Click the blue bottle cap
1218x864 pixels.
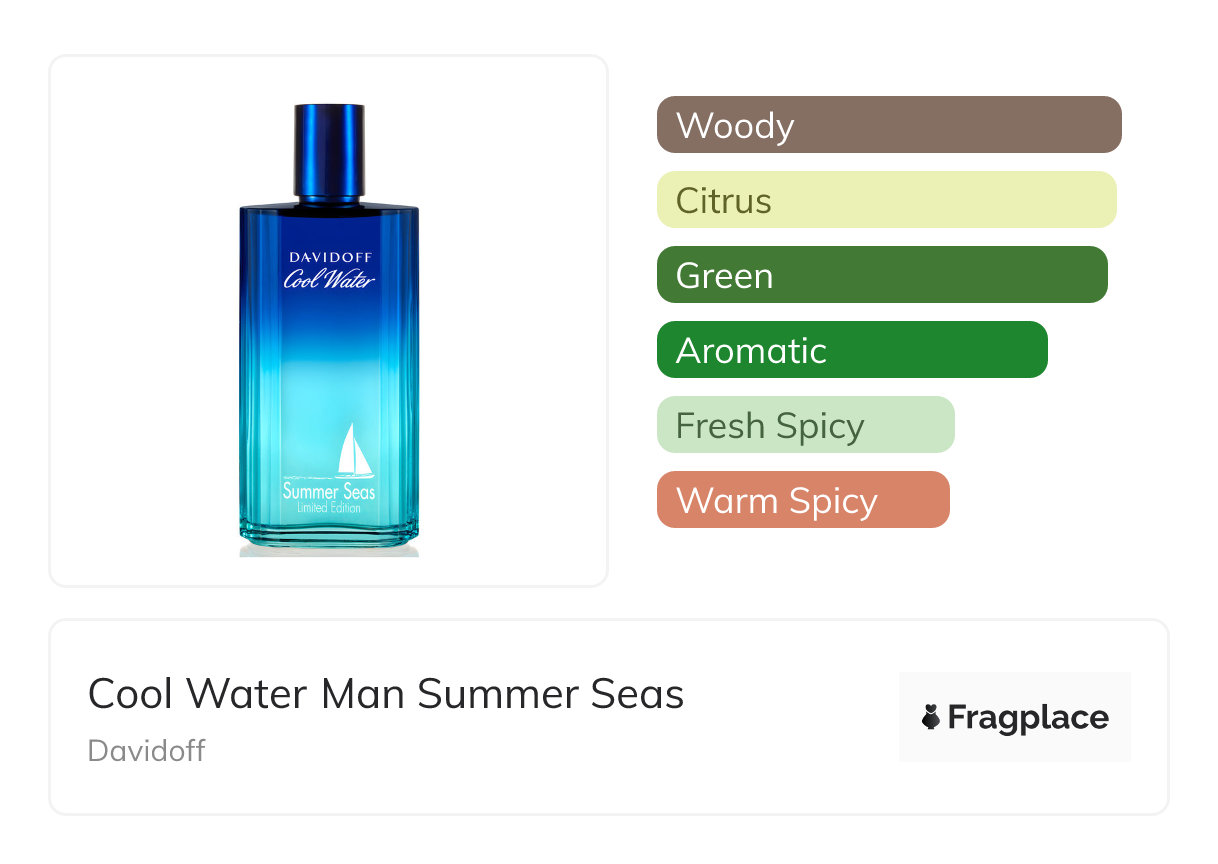pyautogui.click(x=329, y=150)
